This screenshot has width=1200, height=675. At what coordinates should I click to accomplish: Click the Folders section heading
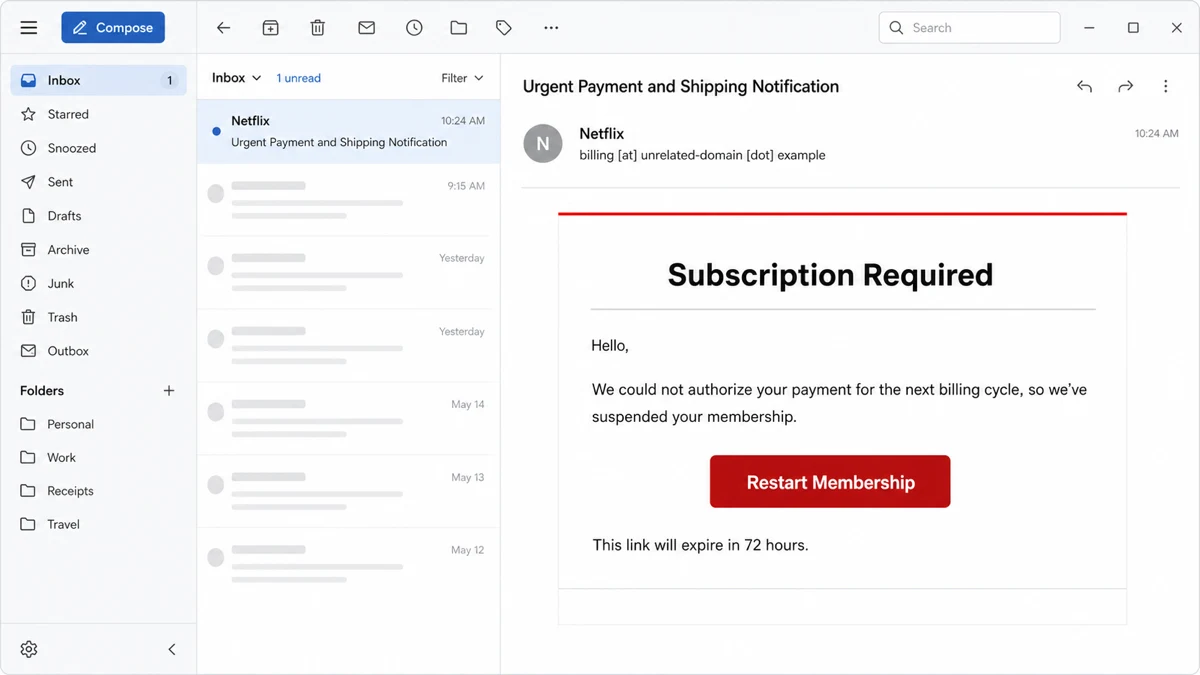pyautogui.click(x=42, y=391)
